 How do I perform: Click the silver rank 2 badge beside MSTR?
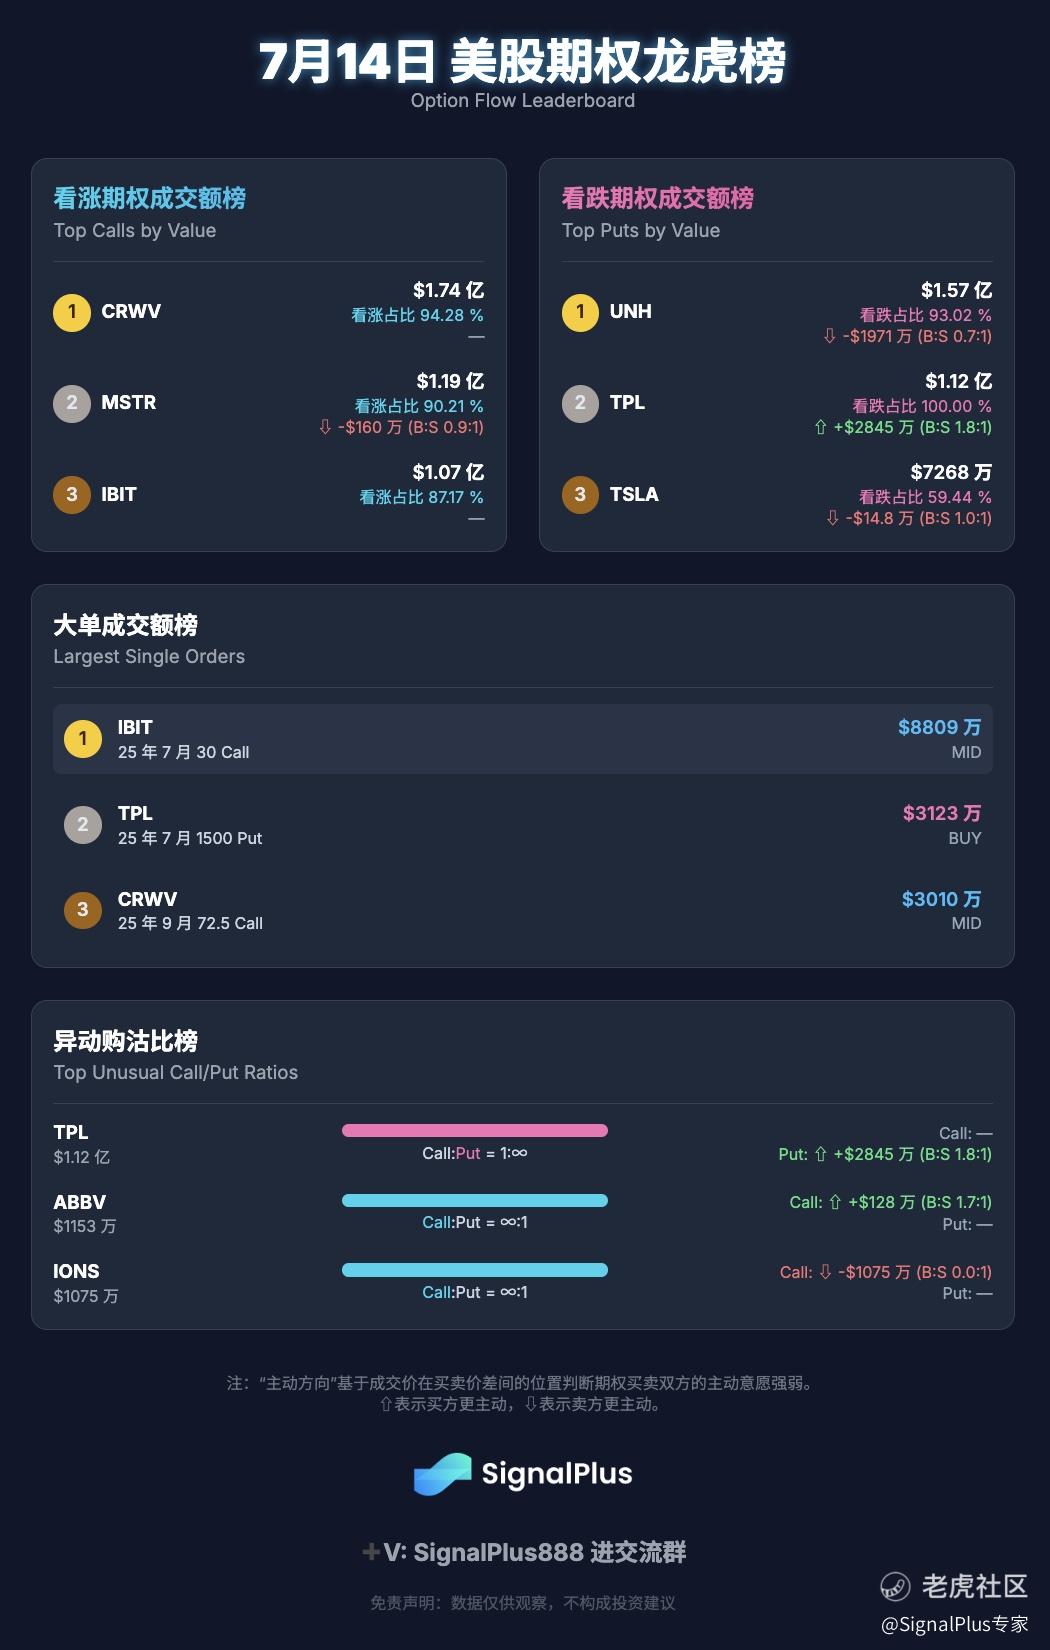click(72, 403)
